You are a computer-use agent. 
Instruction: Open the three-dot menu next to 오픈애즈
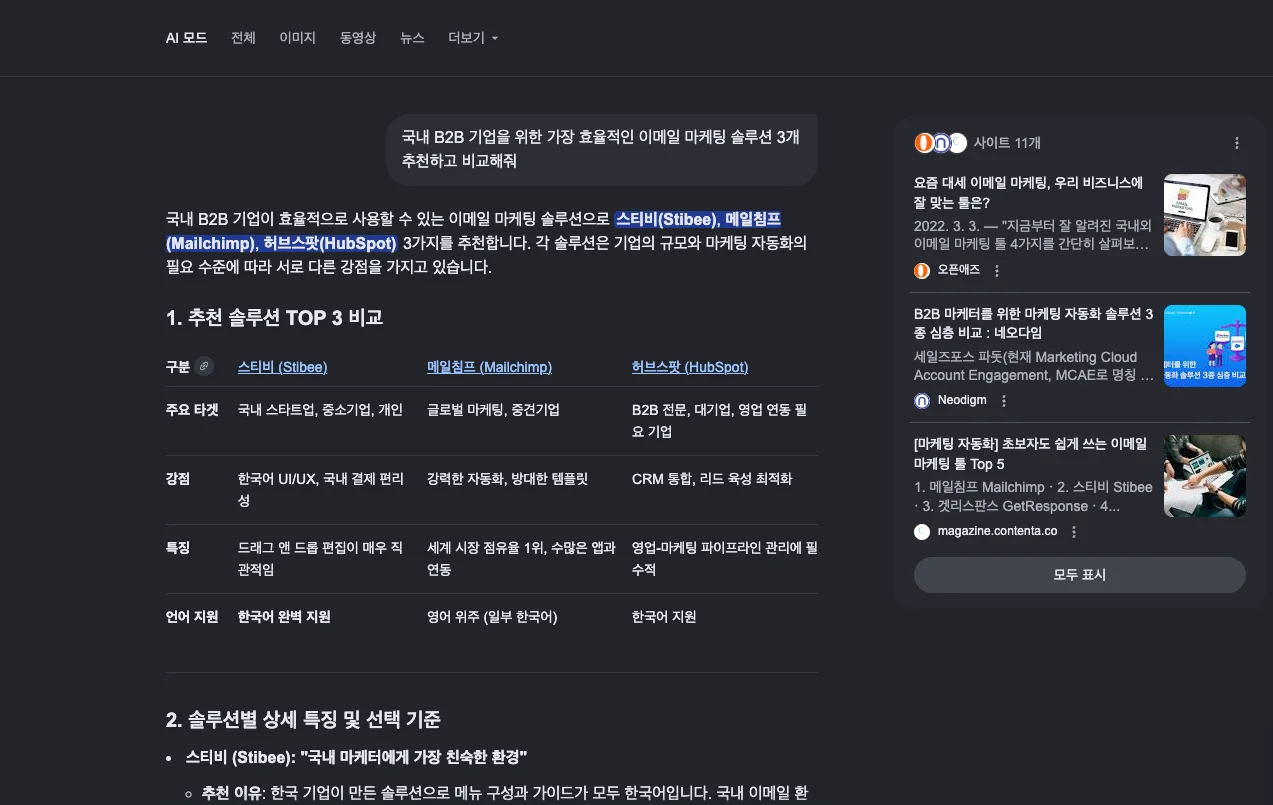[x=996, y=270]
